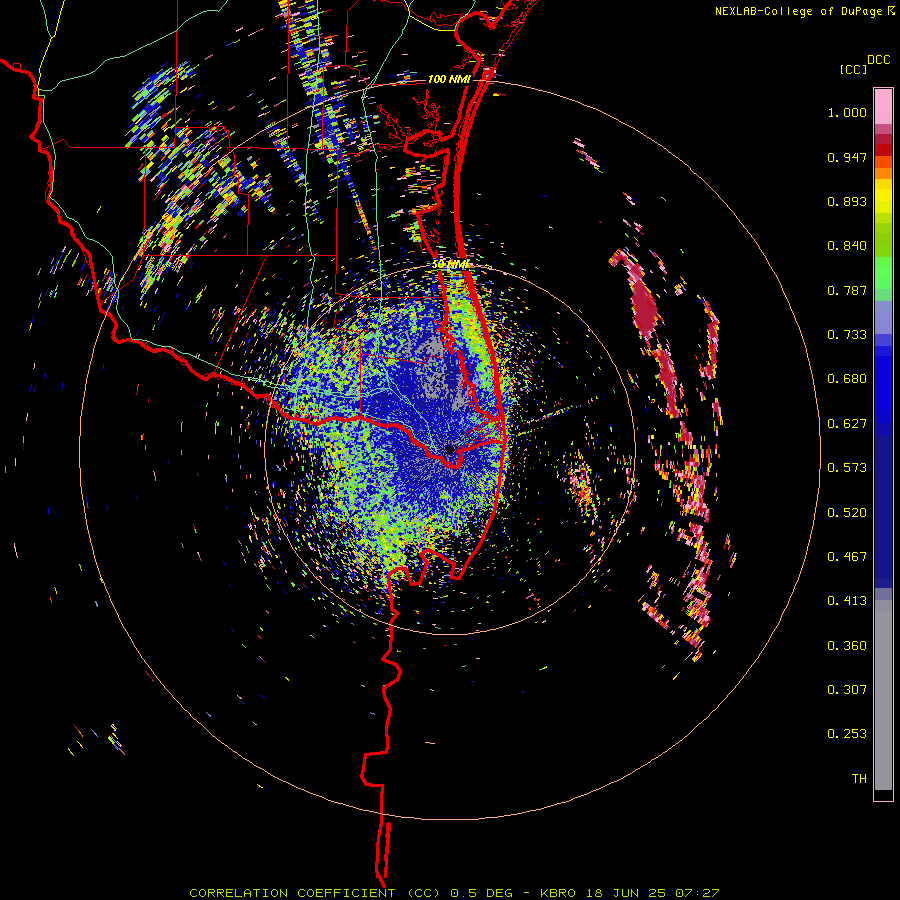
Task: Select the TH threshold label
Action: tap(859, 779)
